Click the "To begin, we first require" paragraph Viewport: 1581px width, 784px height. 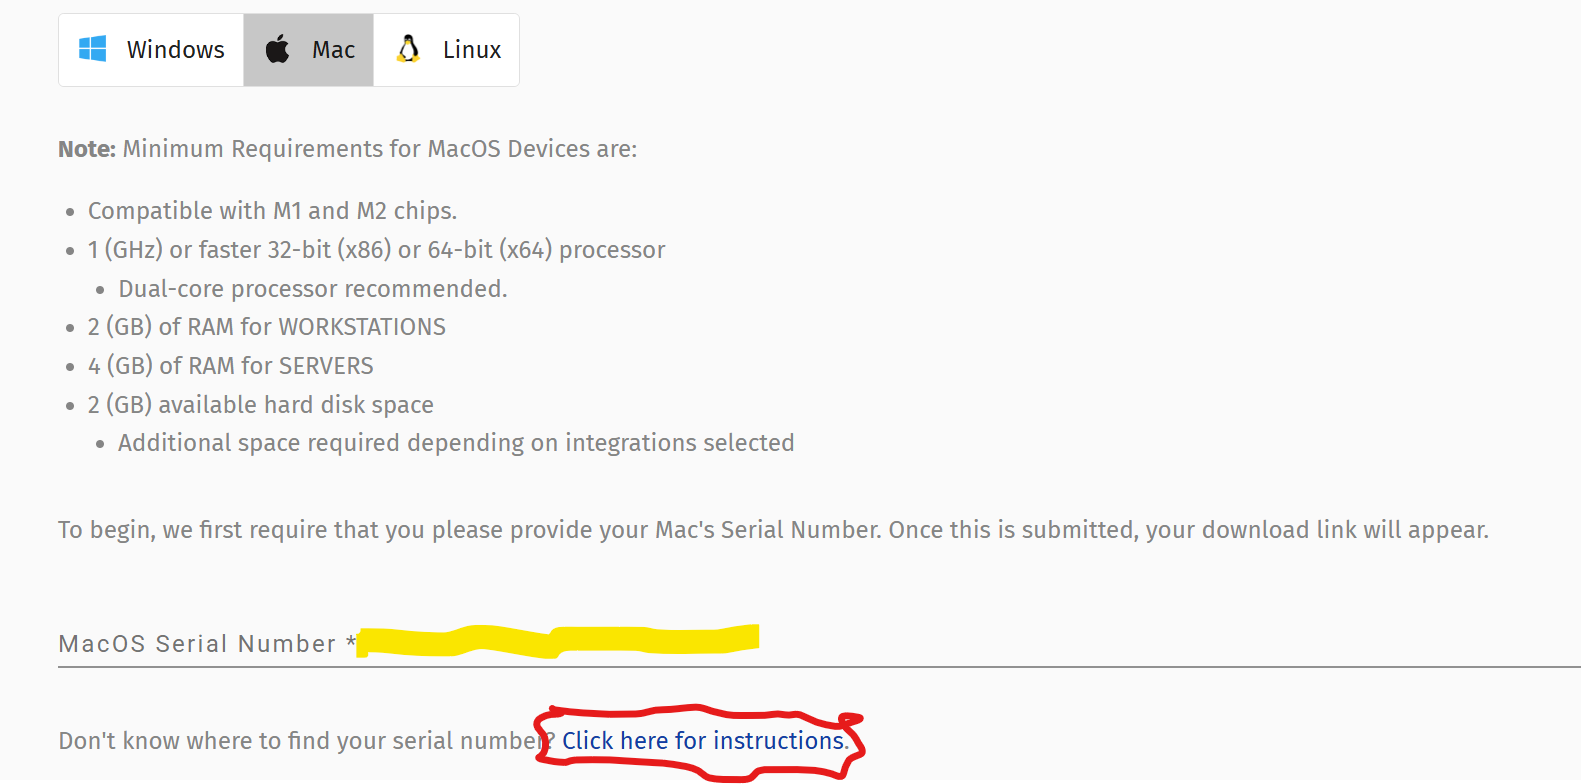tap(772, 530)
